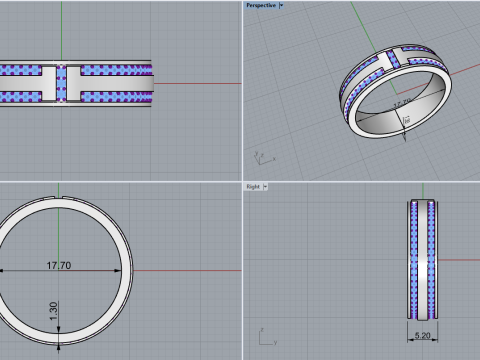Select the Perspective viewport title label
This screenshot has height=360, width=480.
point(261,5)
